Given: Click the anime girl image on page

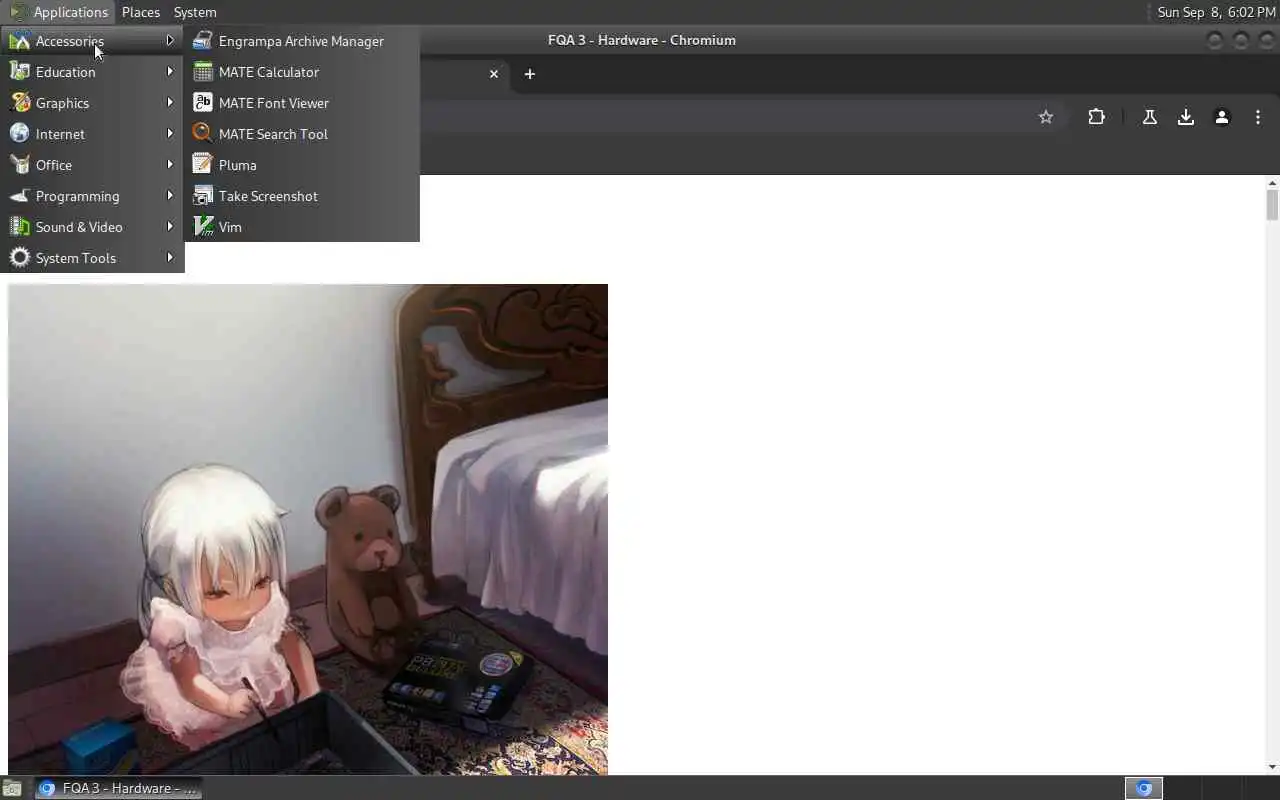Looking at the screenshot, I should click(308, 529).
